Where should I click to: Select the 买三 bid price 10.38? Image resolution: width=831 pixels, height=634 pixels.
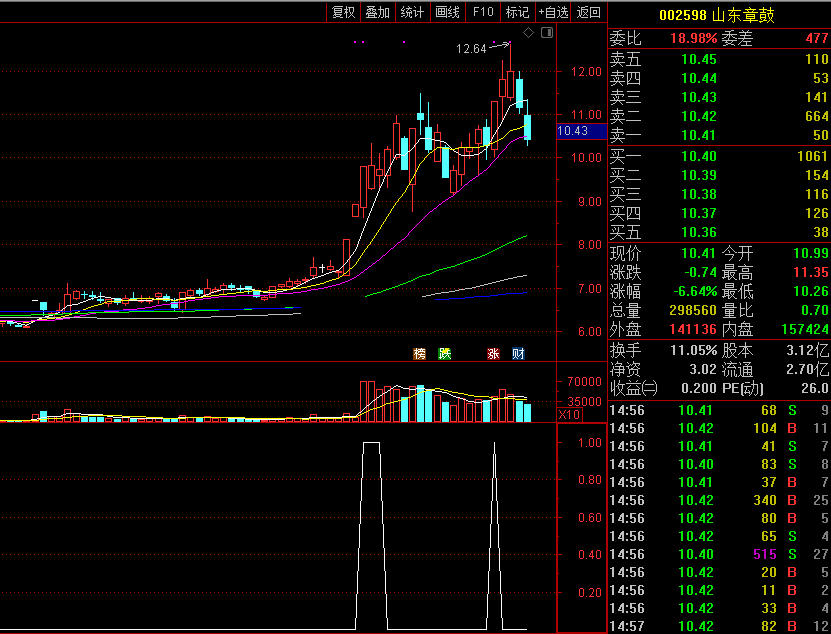(699, 195)
